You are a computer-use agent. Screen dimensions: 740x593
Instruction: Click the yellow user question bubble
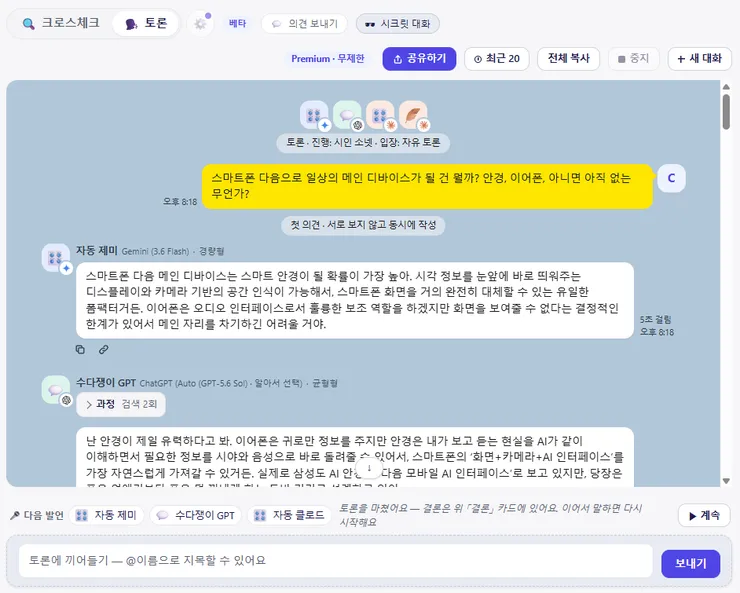coord(427,186)
